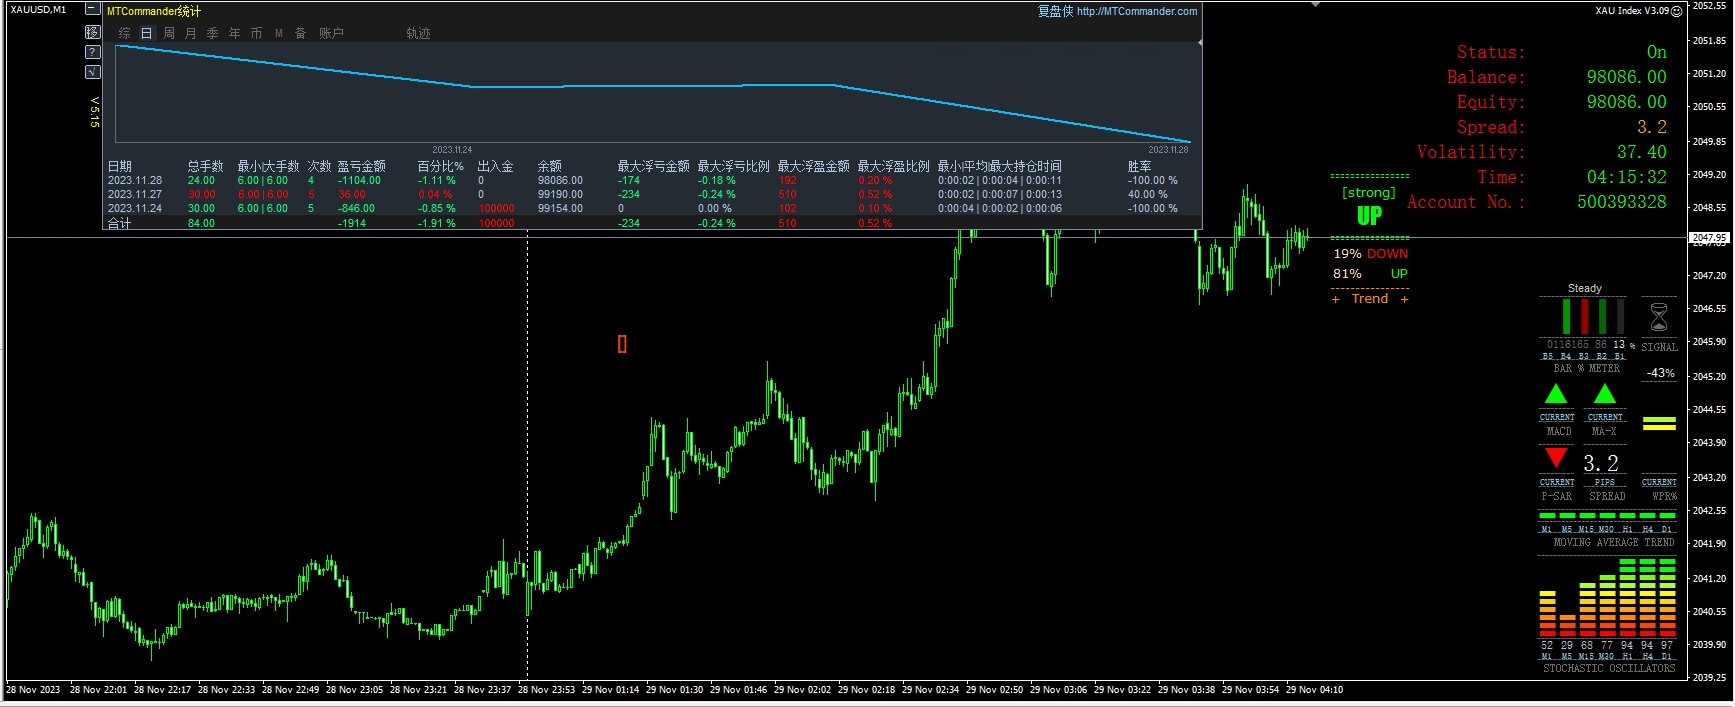
Task: Click the -43% WPR reading
Action: [x=1661, y=373]
